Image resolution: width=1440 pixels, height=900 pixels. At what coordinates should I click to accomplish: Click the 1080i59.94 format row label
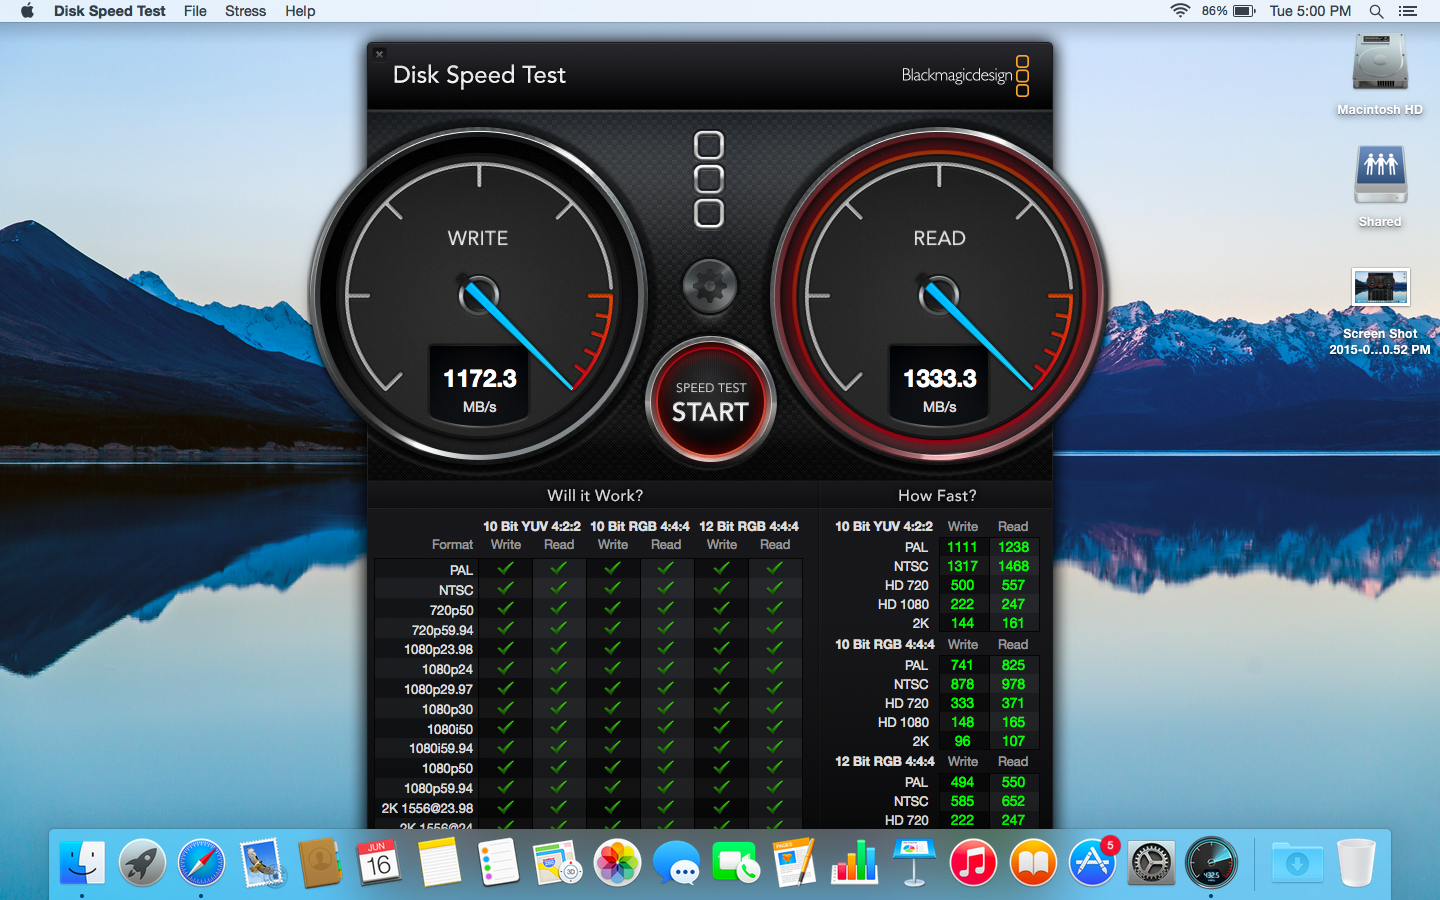coord(441,748)
